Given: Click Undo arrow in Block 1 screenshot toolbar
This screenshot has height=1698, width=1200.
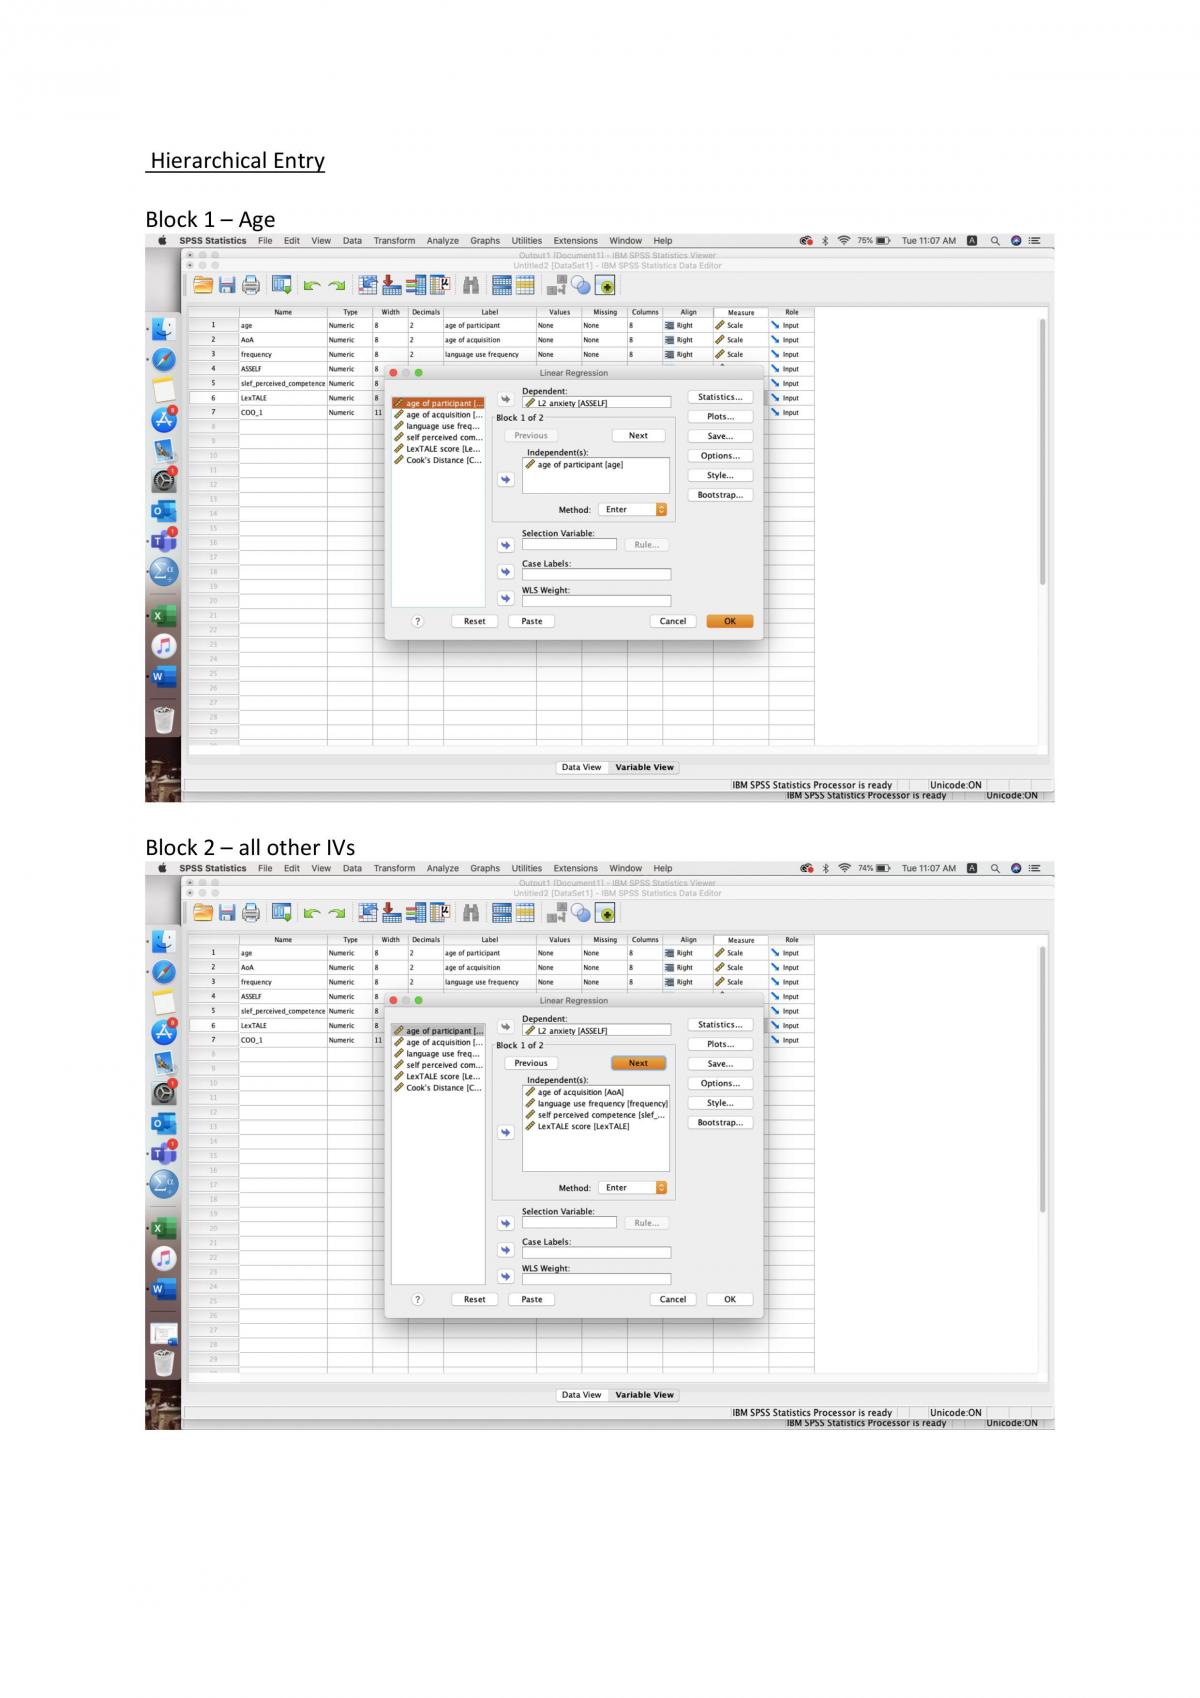Looking at the screenshot, I should pyautogui.click(x=312, y=286).
